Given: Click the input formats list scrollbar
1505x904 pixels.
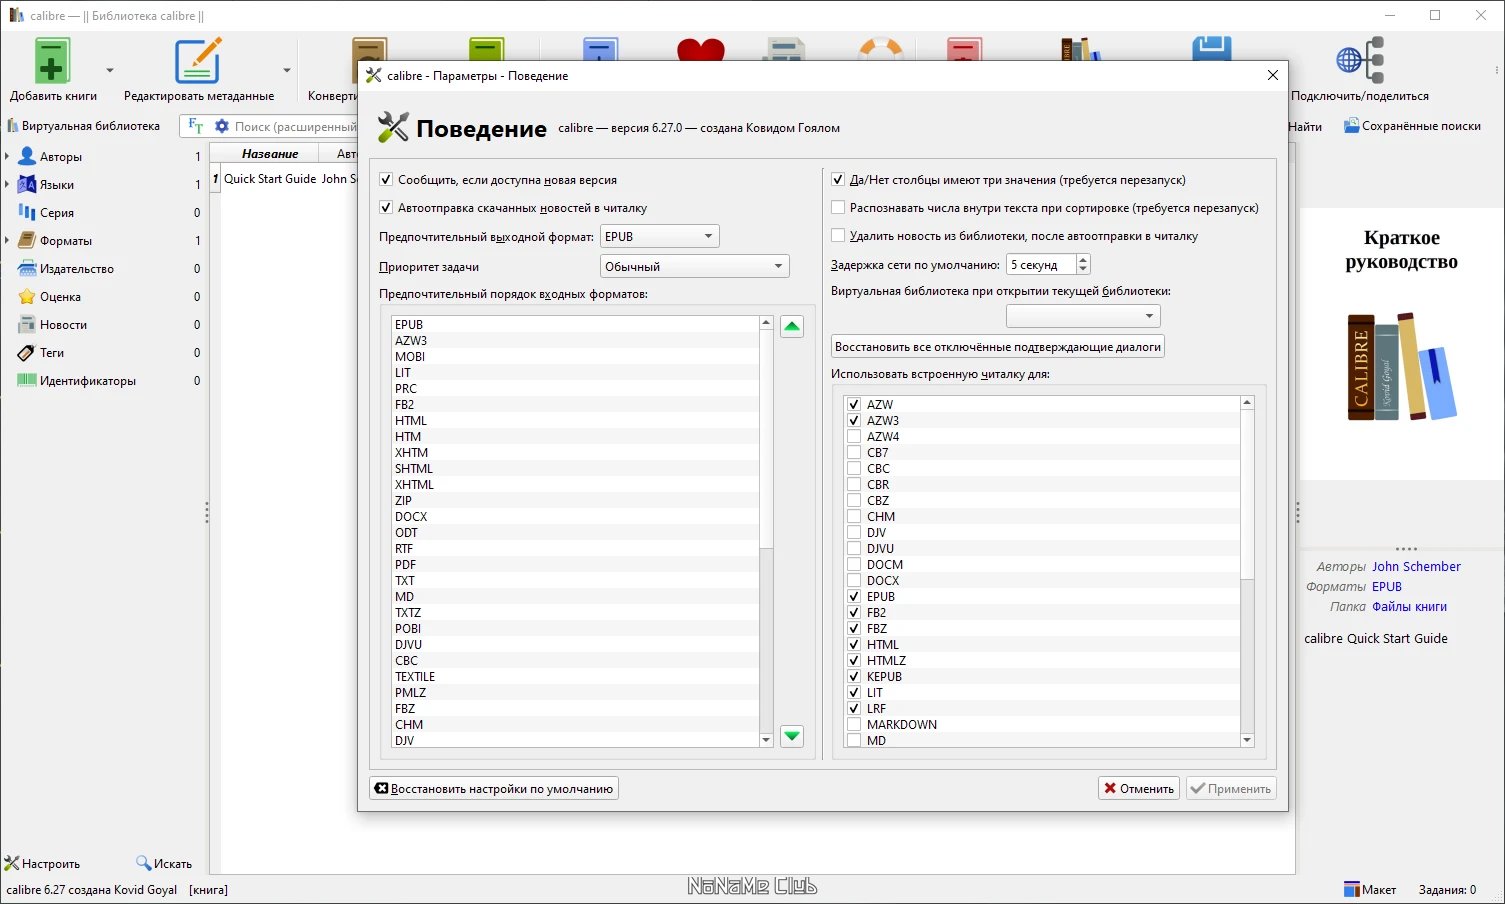Looking at the screenshot, I should [766, 440].
